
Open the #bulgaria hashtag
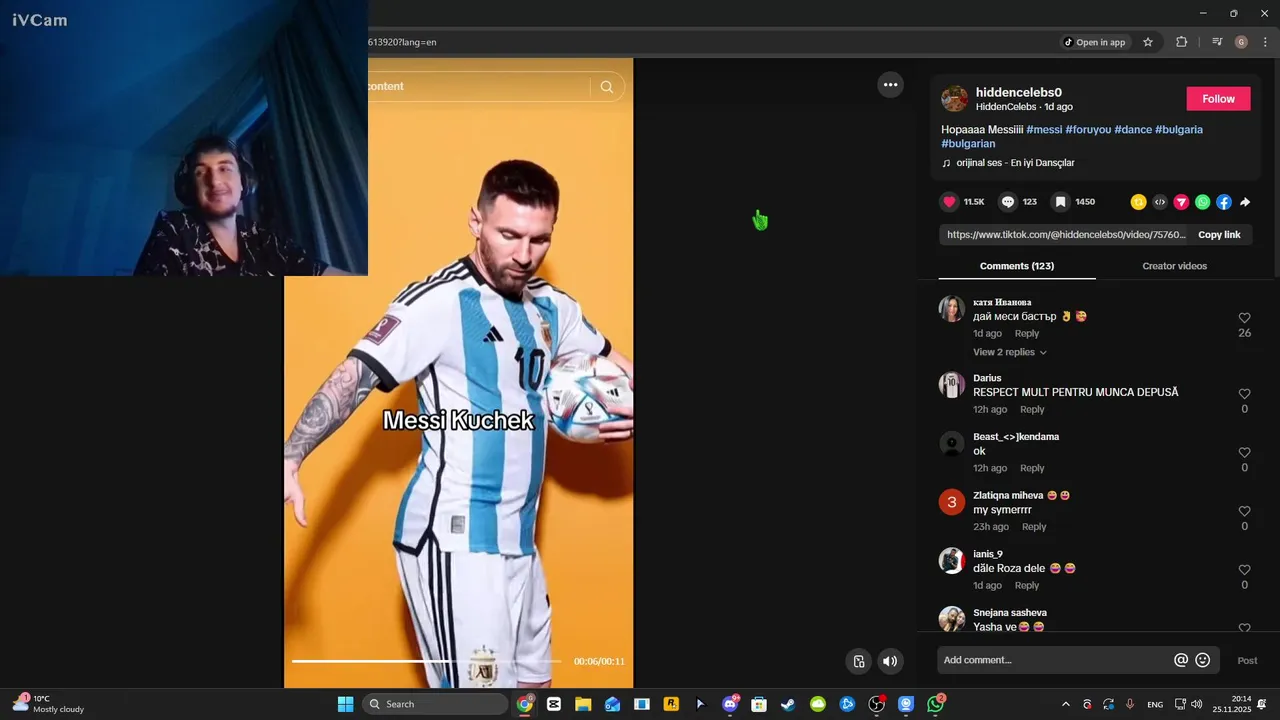1179,130
